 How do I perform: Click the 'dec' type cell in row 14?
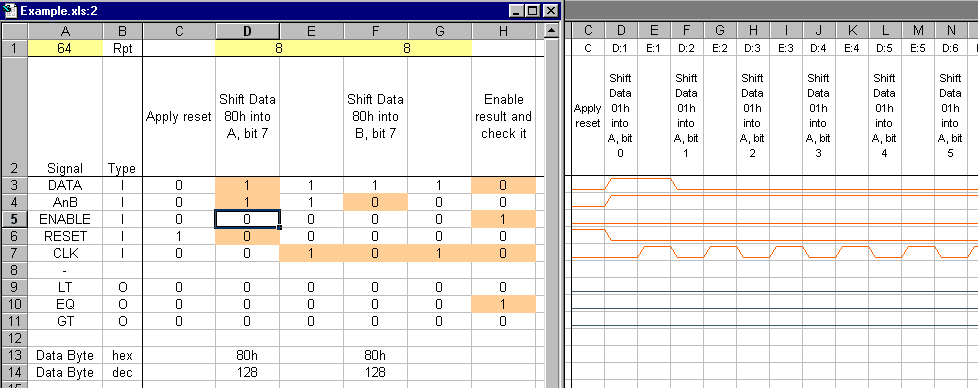pyautogui.click(x=122, y=372)
